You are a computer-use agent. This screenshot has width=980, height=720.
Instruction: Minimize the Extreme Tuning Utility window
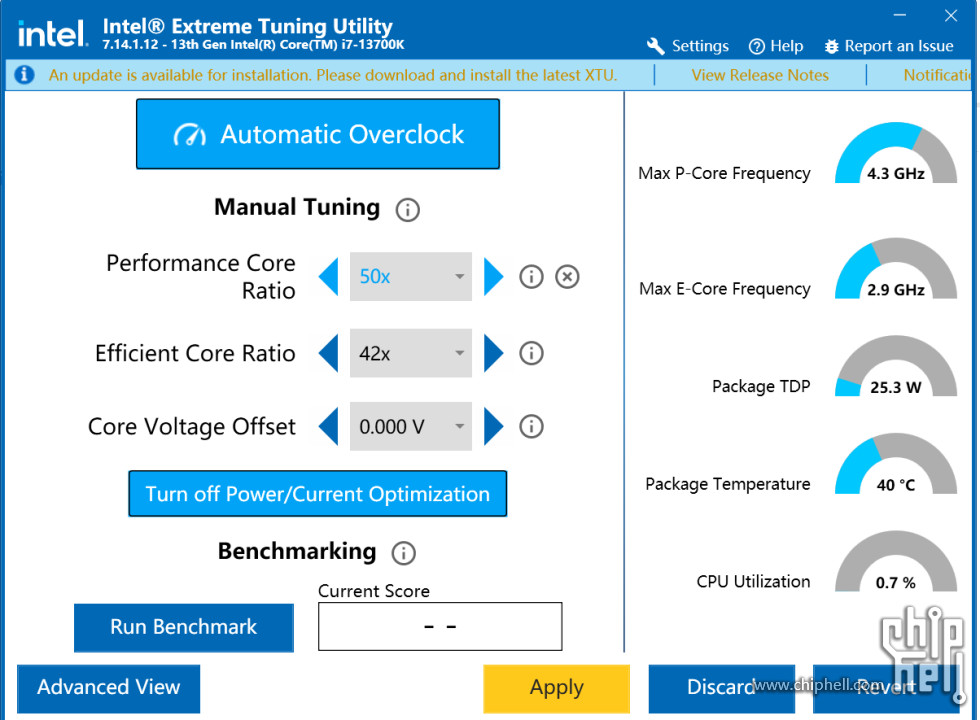tap(900, 15)
